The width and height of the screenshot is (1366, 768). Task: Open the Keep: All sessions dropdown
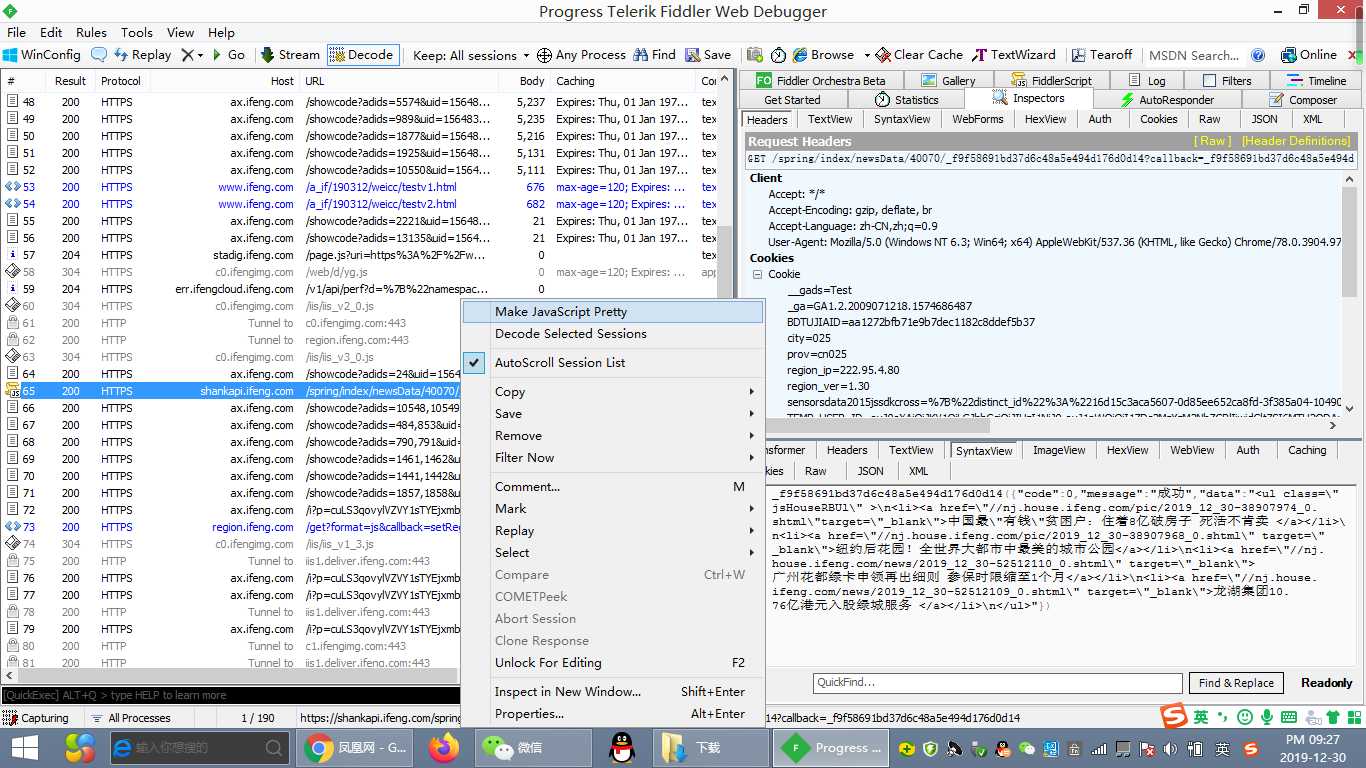470,55
